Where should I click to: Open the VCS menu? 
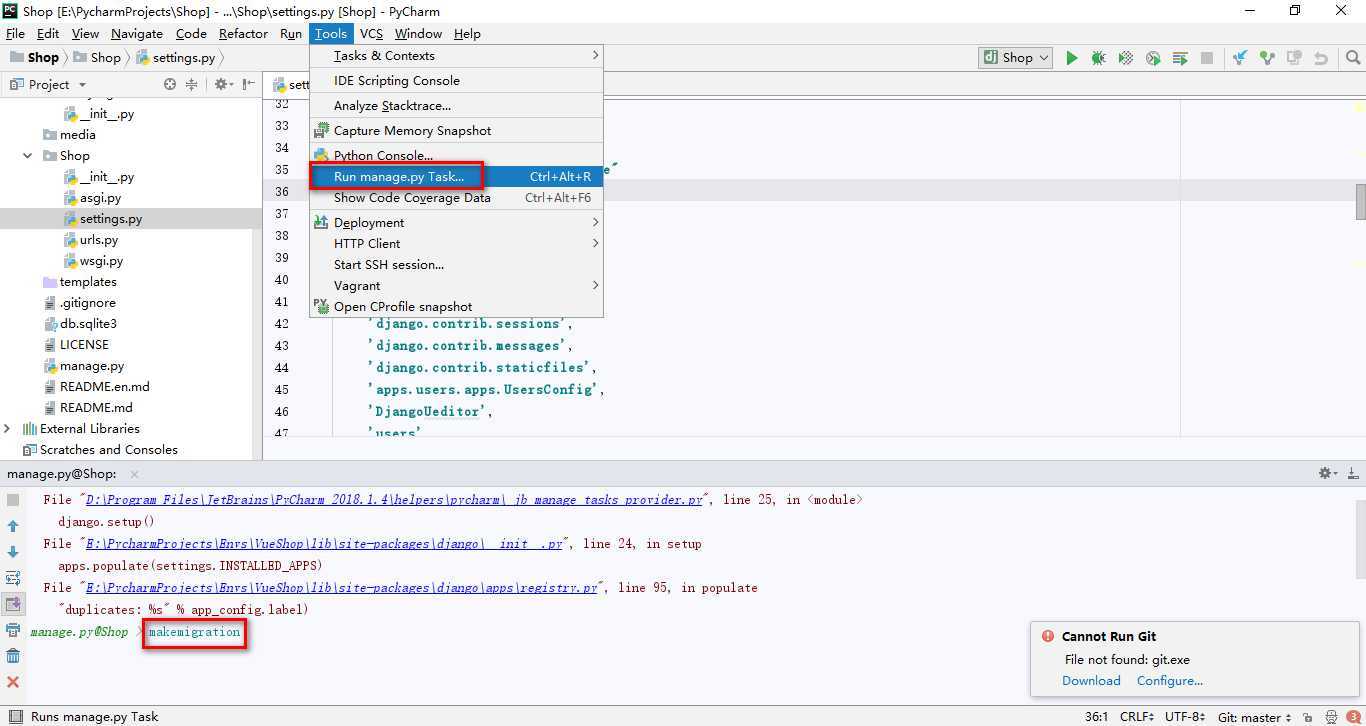pos(371,34)
